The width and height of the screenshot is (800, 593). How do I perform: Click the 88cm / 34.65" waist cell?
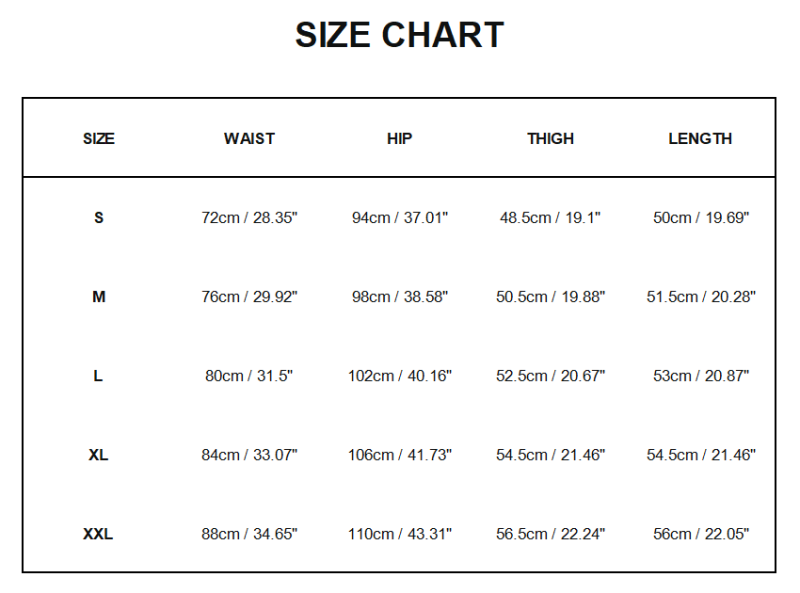click(249, 534)
